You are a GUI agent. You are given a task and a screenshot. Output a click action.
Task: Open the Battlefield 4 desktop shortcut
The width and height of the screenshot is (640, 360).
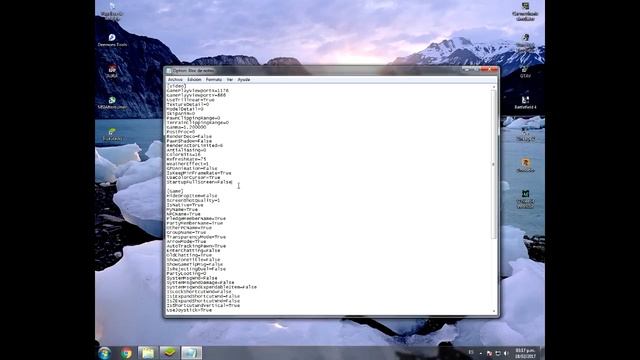tap(525, 102)
